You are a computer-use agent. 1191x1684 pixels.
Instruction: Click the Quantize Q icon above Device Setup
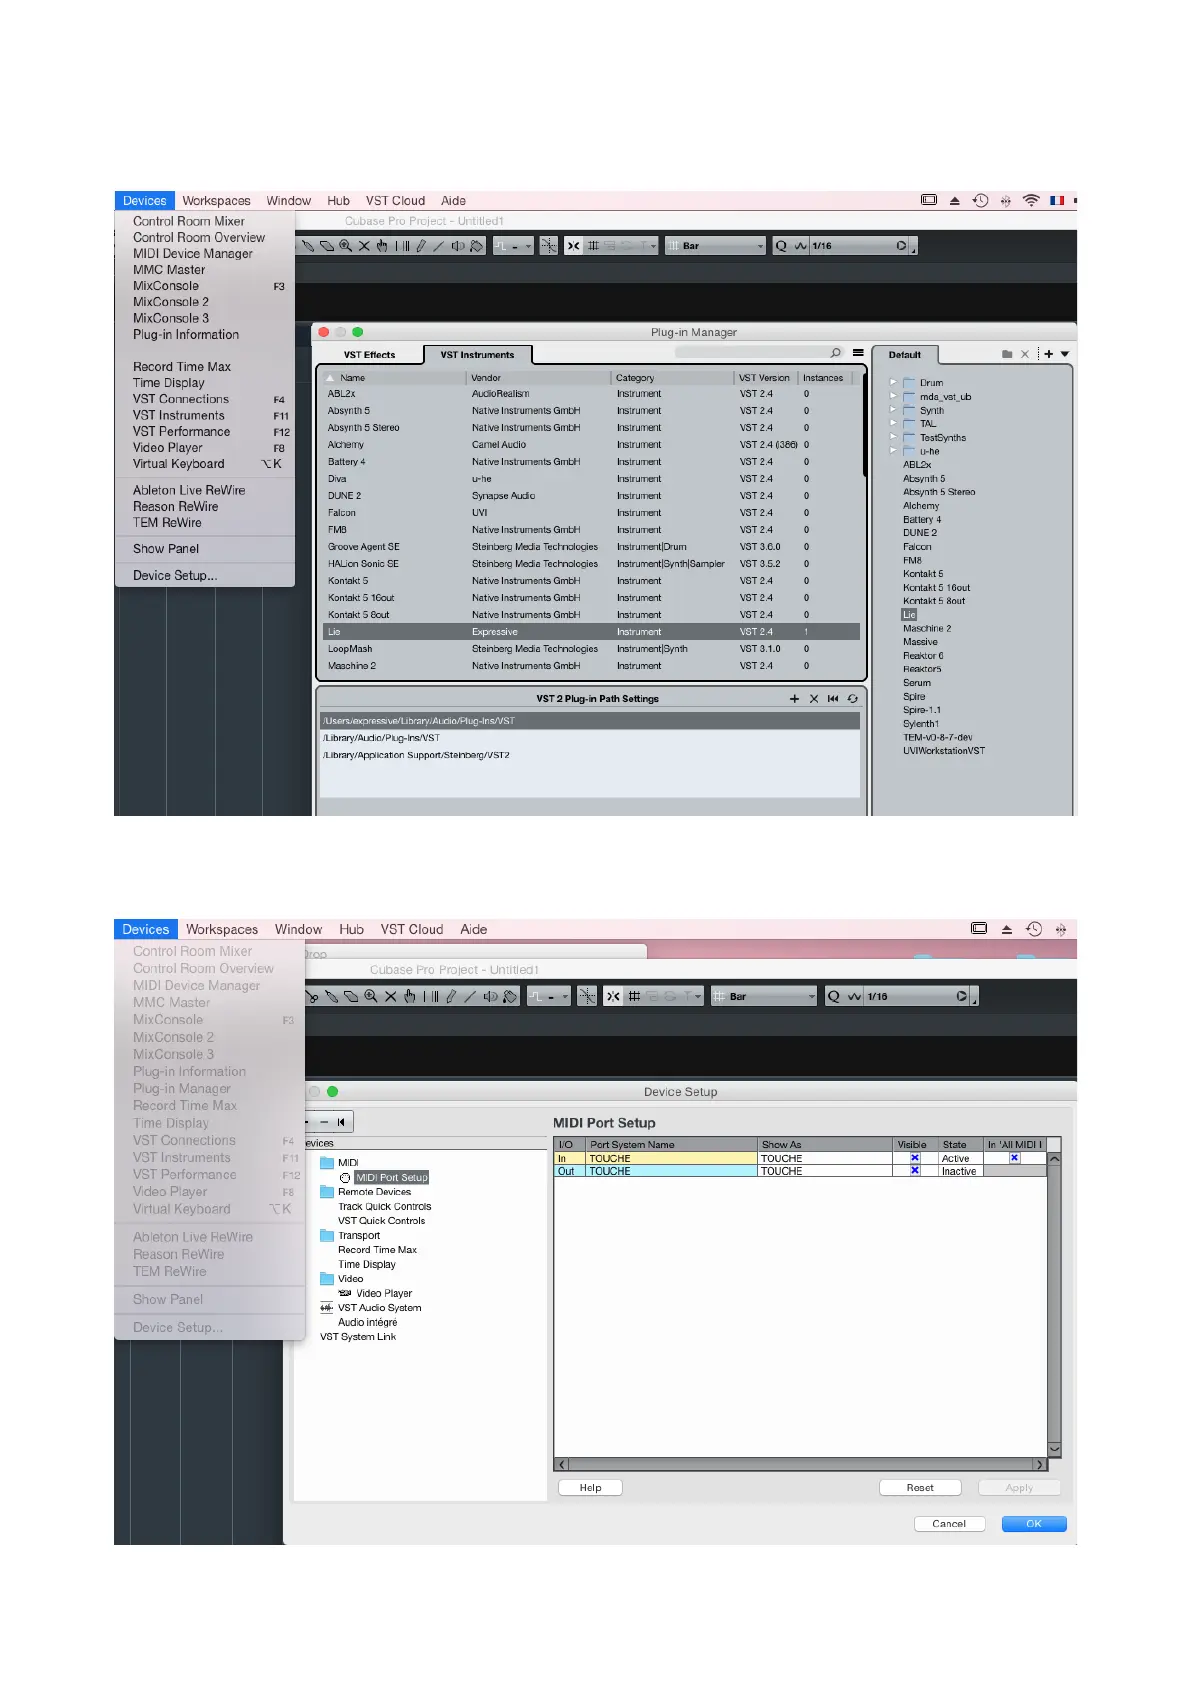834,997
